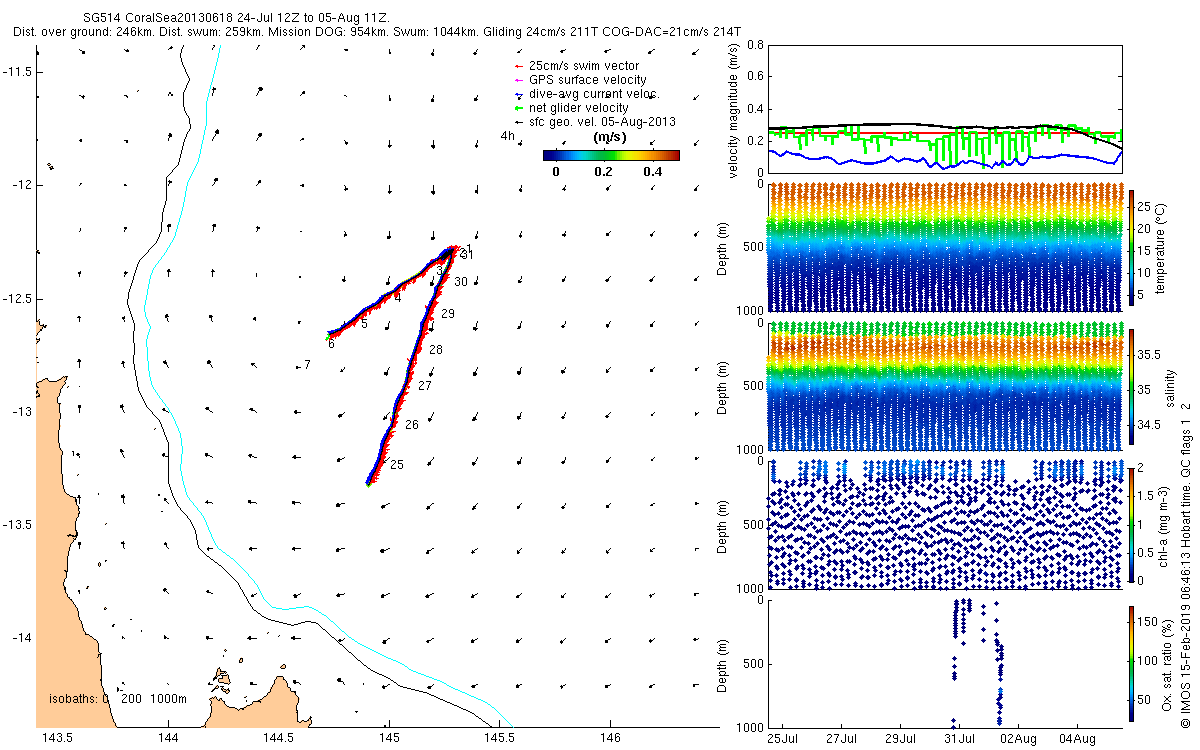Click the 'velocity magnitude (m/s)' axis label
The width and height of the screenshot is (1200, 750).
coord(734,110)
